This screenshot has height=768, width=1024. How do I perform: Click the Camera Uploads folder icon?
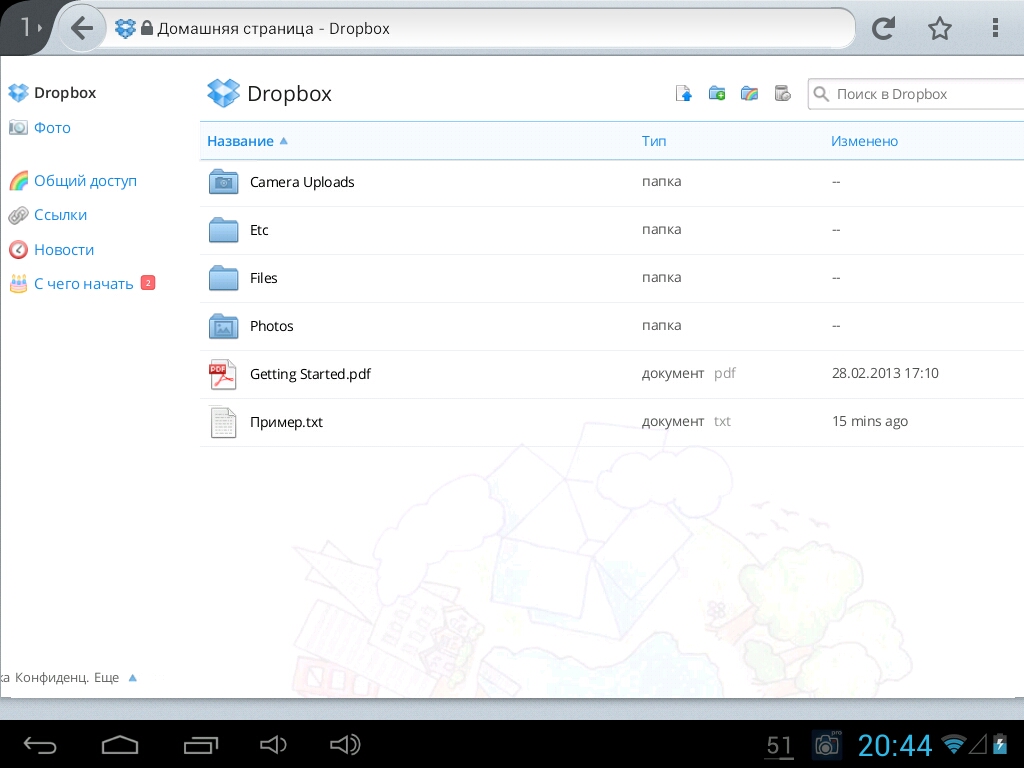tap(223, 182)
